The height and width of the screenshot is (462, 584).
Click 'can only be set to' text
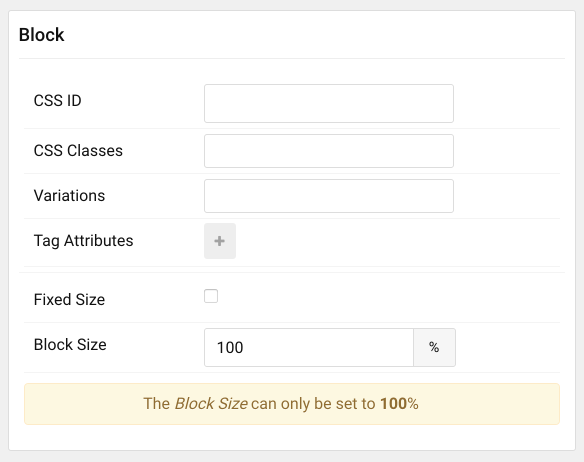(x=313, y=404)
